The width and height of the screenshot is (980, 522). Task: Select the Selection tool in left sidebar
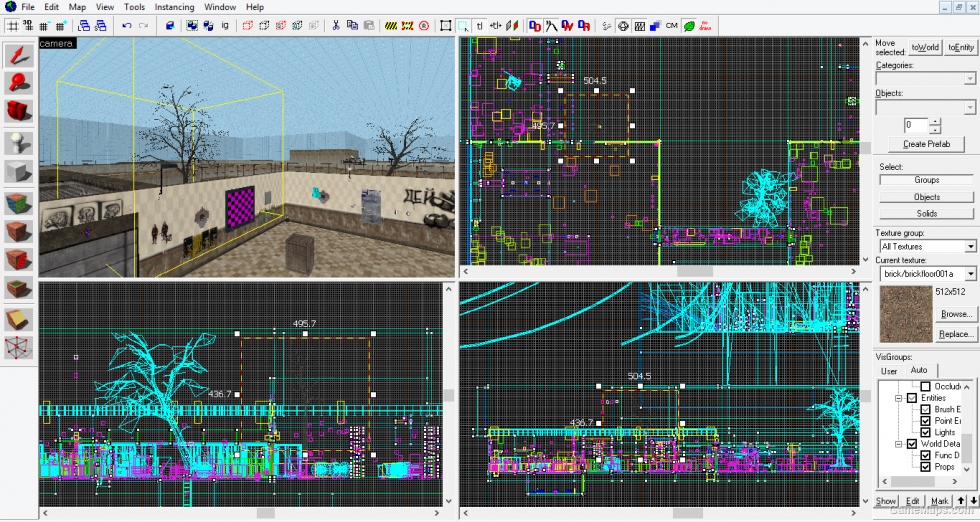(x=19, y=56)
